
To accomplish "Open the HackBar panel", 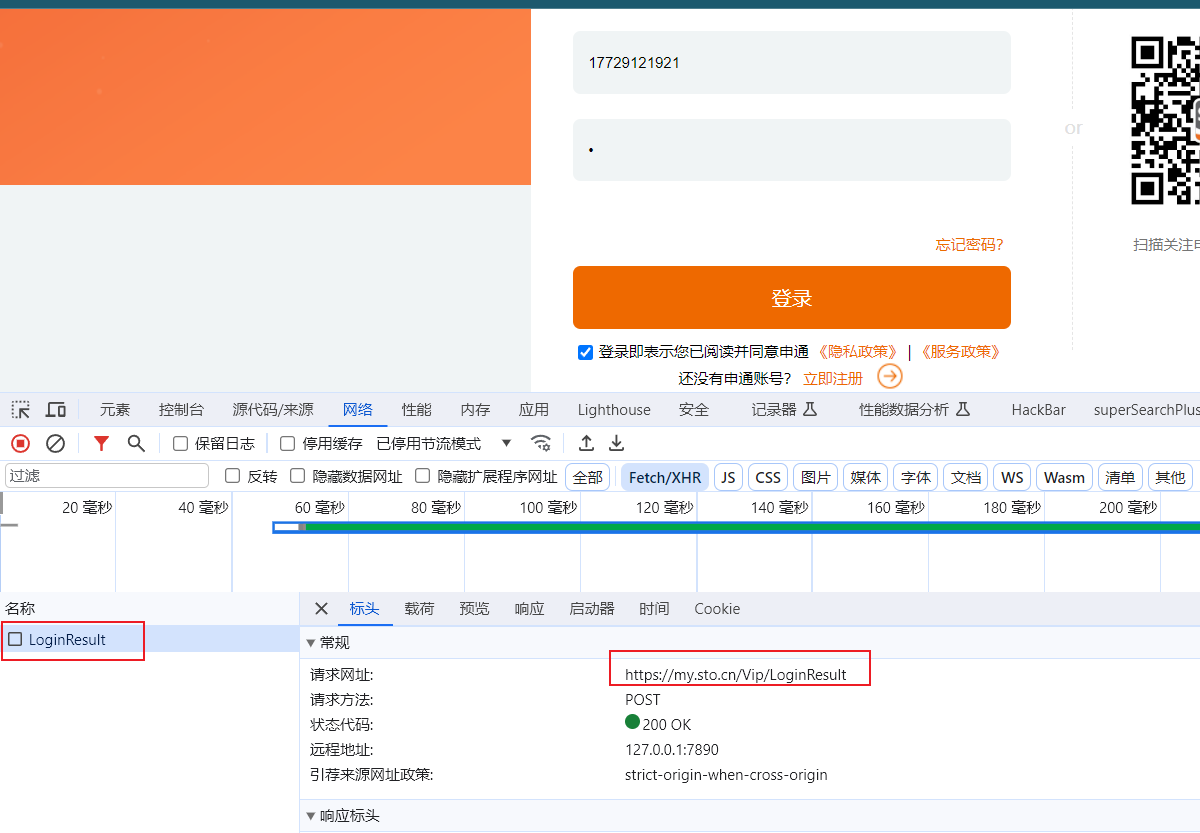I will 1039,409.
